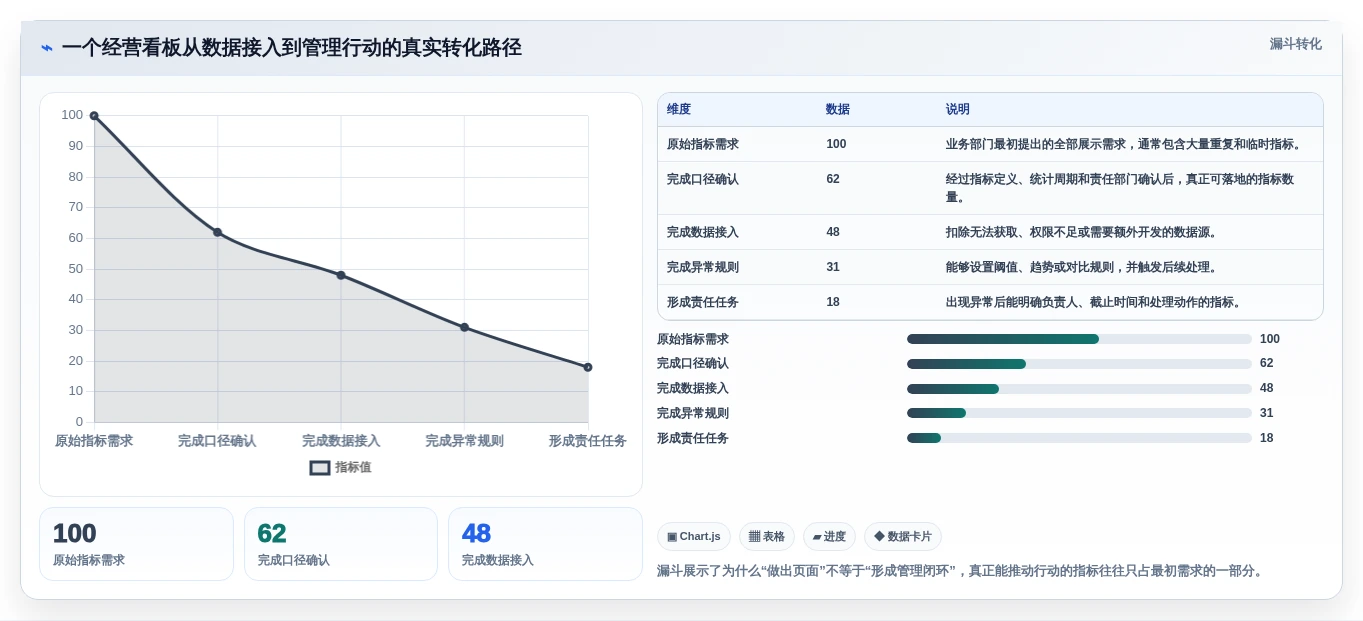This screenshot has width=1363, height=621.
Task: Click the table value 48
Action: click(833, 232)
